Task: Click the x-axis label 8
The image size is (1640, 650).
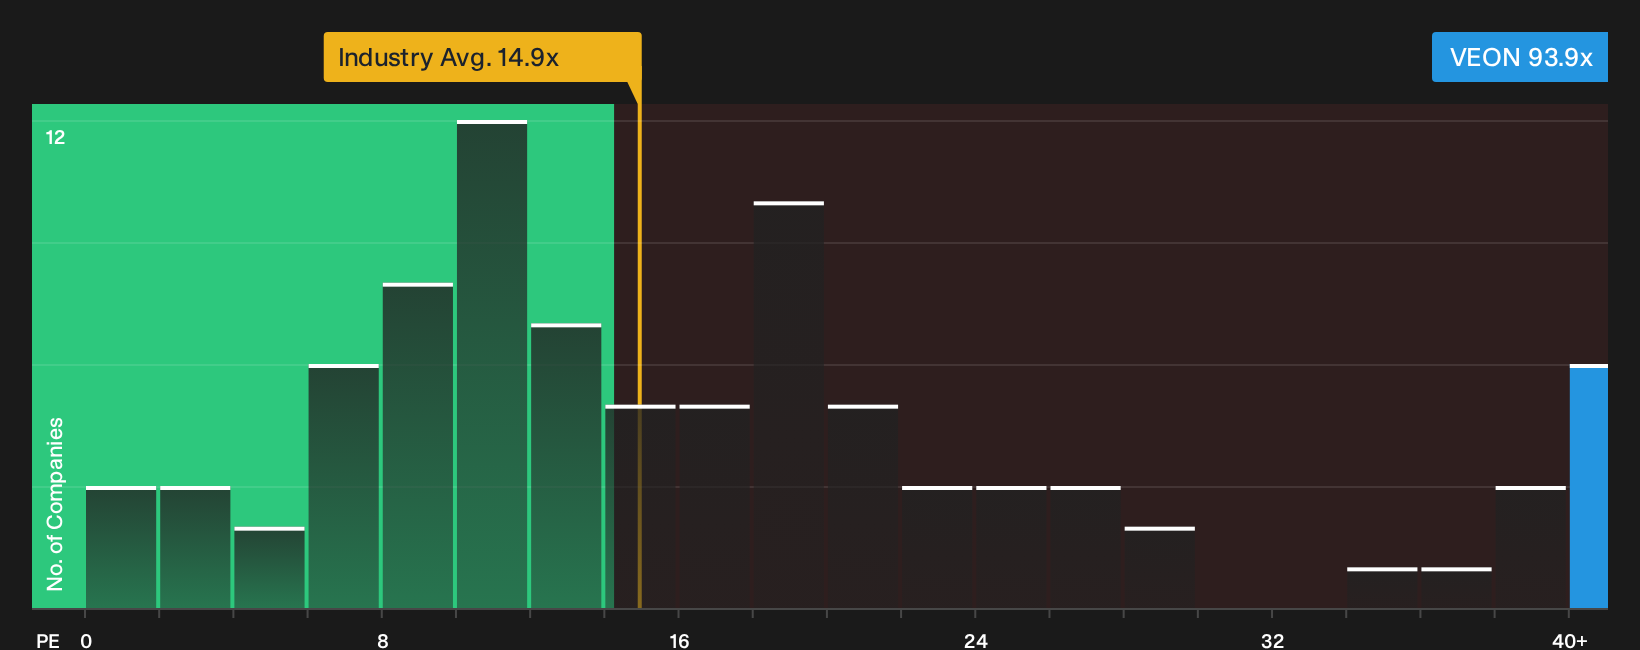Action: click(383, 640)
